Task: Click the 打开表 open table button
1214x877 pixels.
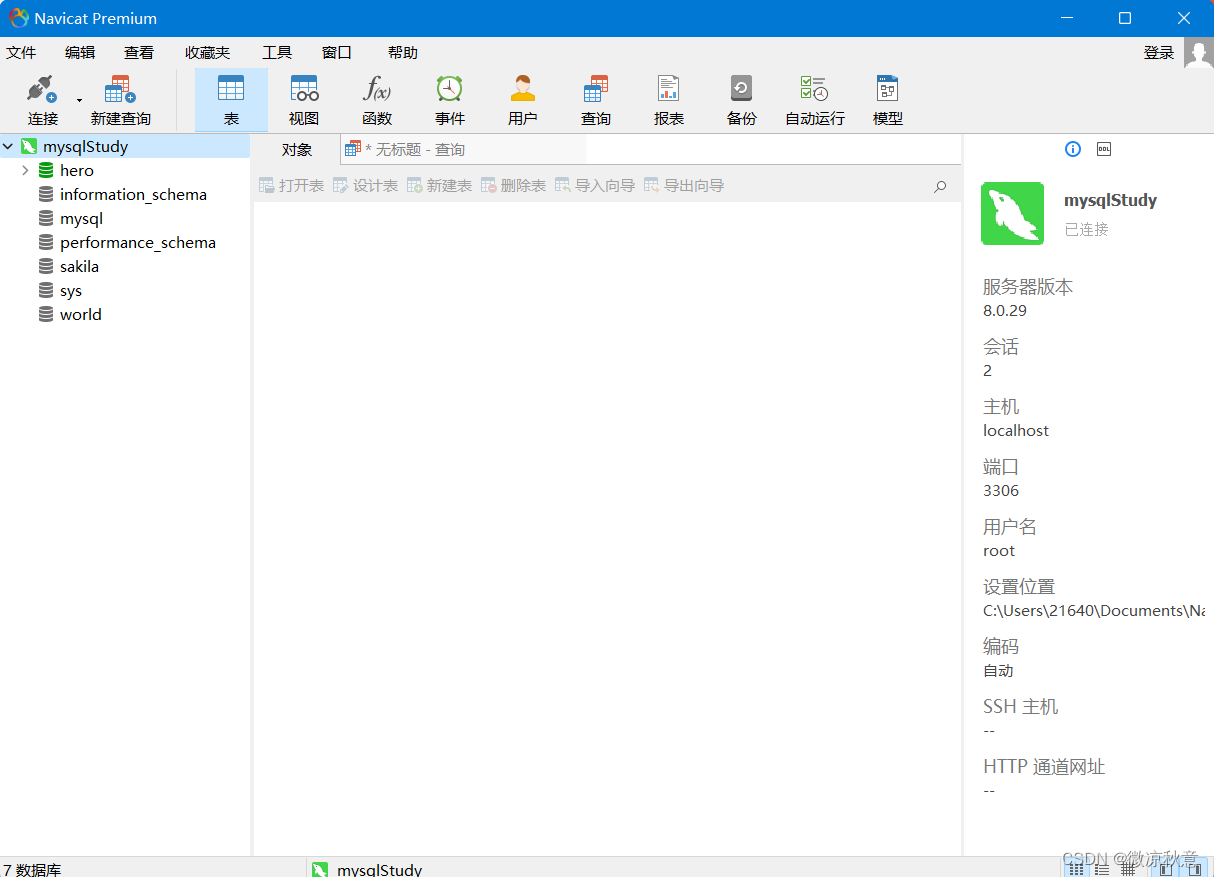Action: (291, 186)
